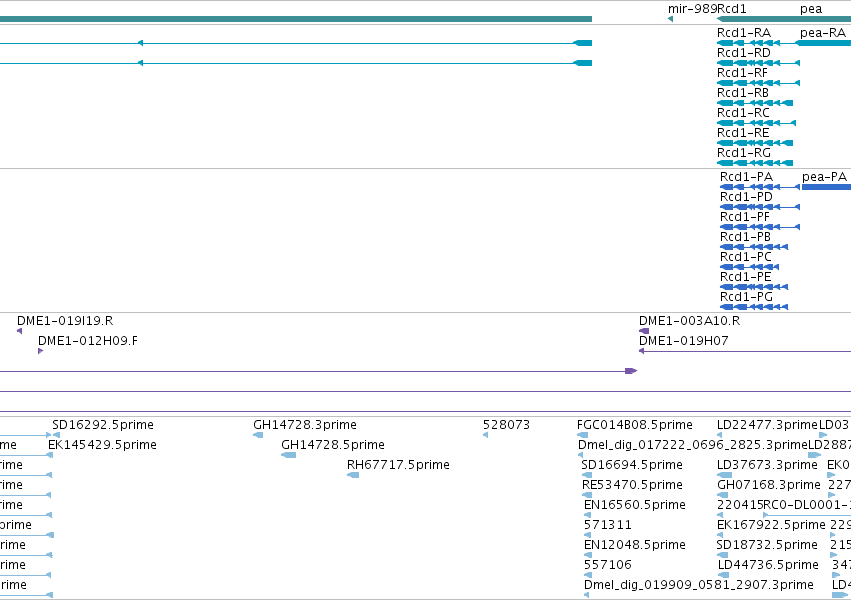Image resolution: width=851 pixels, height=600 pixels.
Task: Click the small mir-989 gene arrow glyph
Action: click(x=670, y=20)
